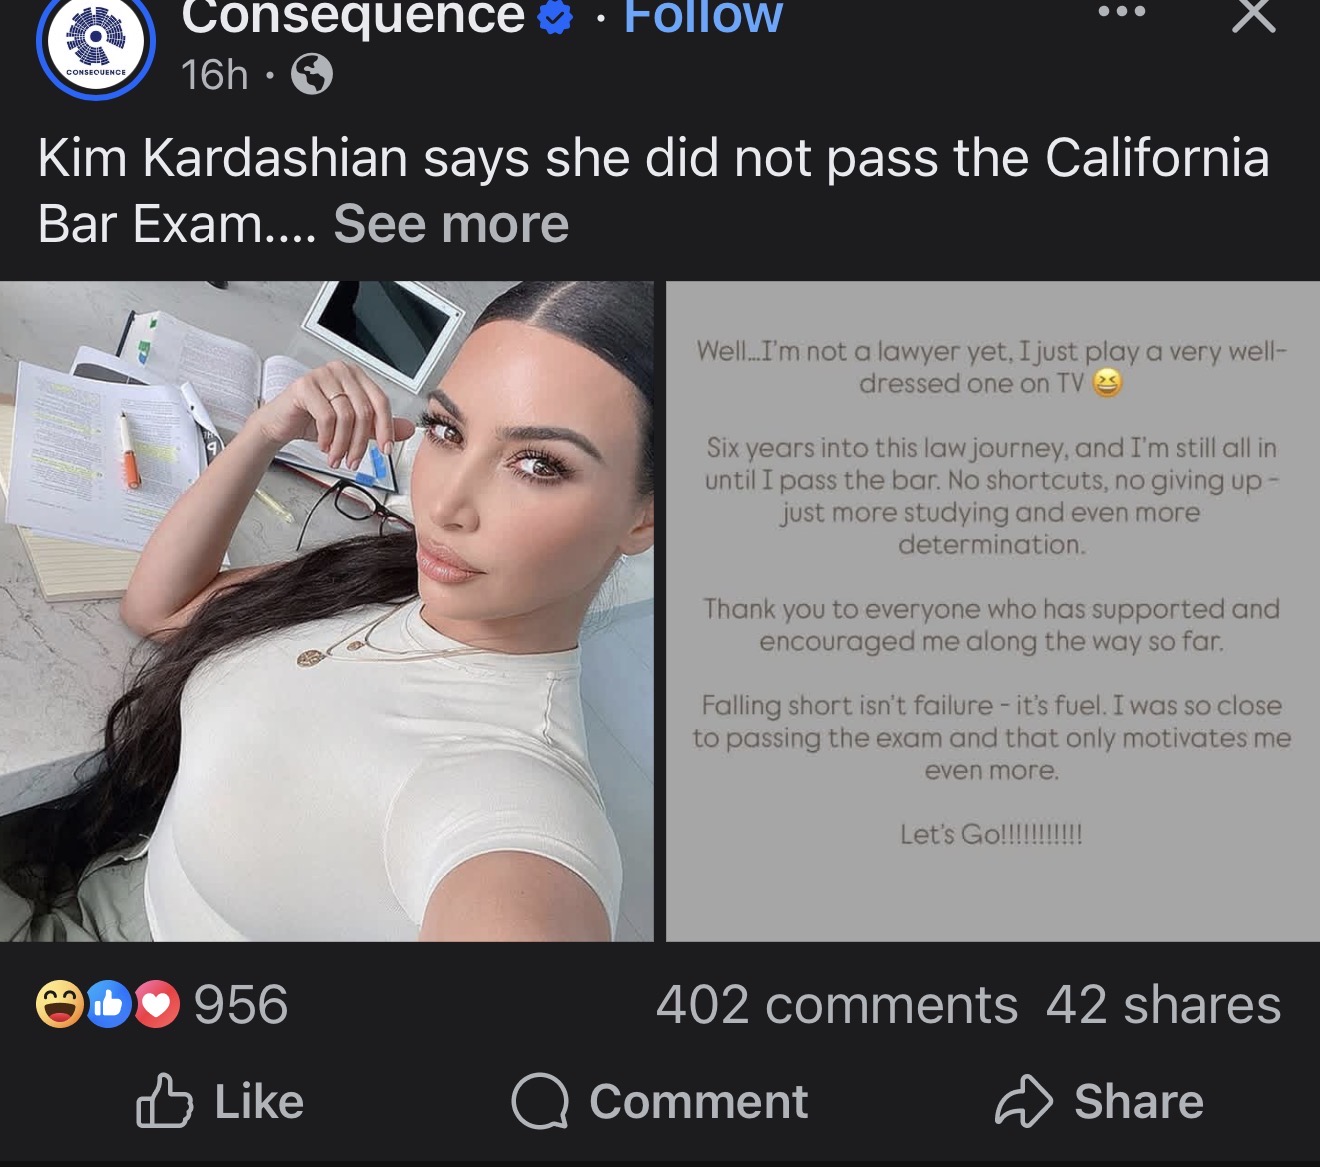Screen dimensions: 1320x1167
Task: Expand the caption with See more
Action: tap(451, 223)
